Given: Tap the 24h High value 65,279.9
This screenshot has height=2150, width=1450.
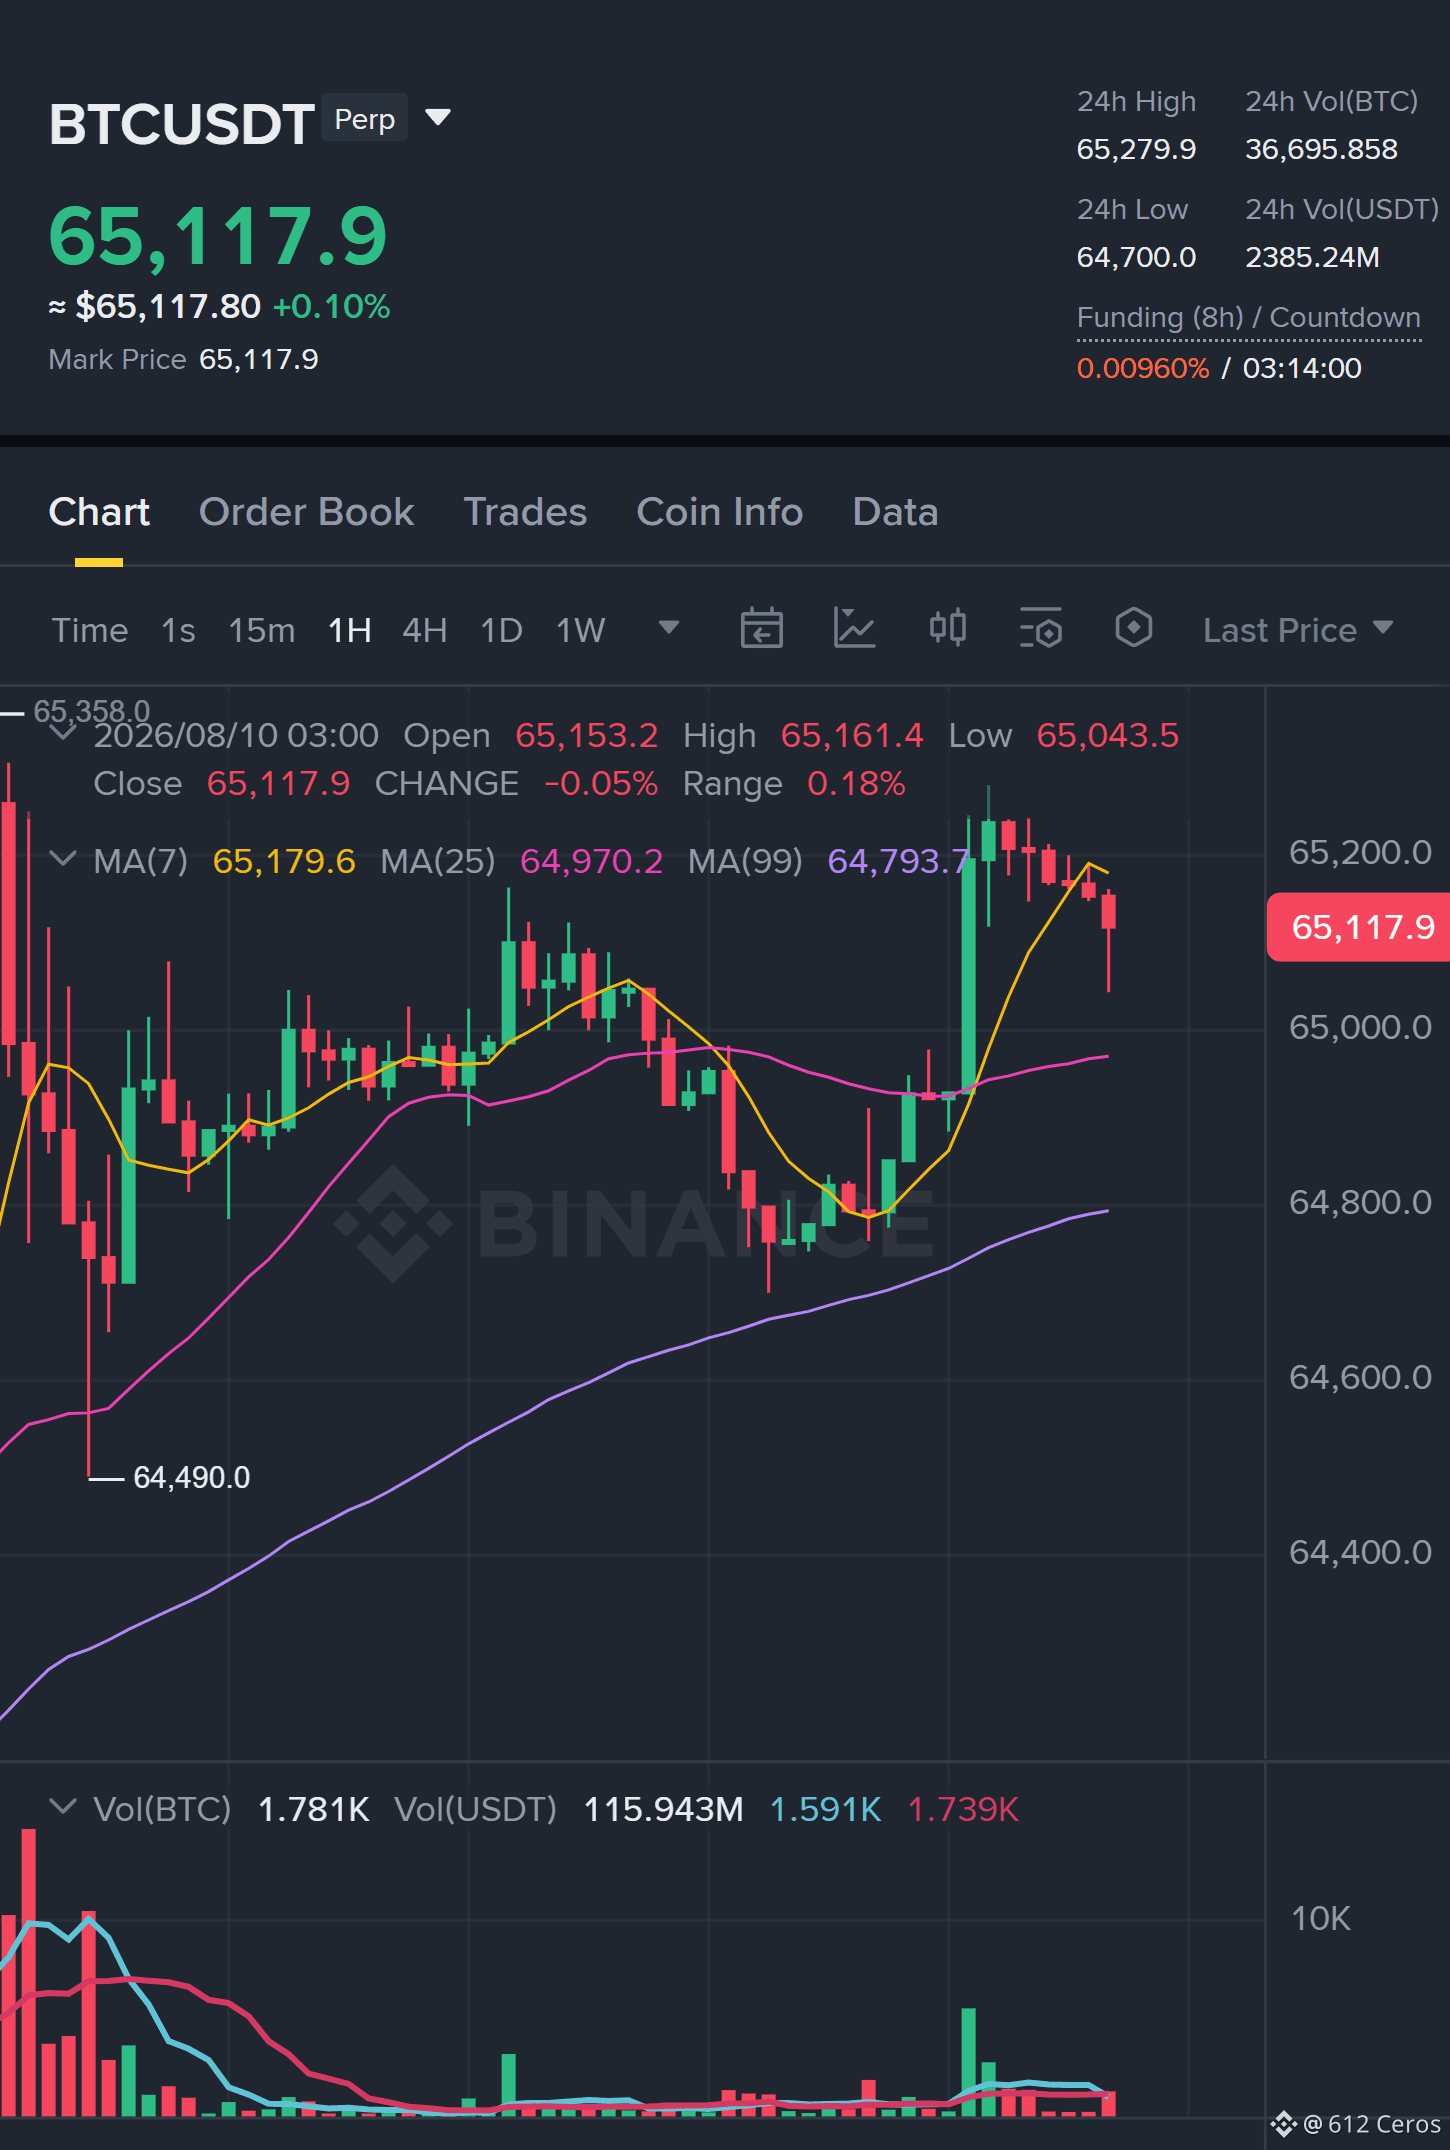Looking at the screenshot, I should [x=1136, y=149].
